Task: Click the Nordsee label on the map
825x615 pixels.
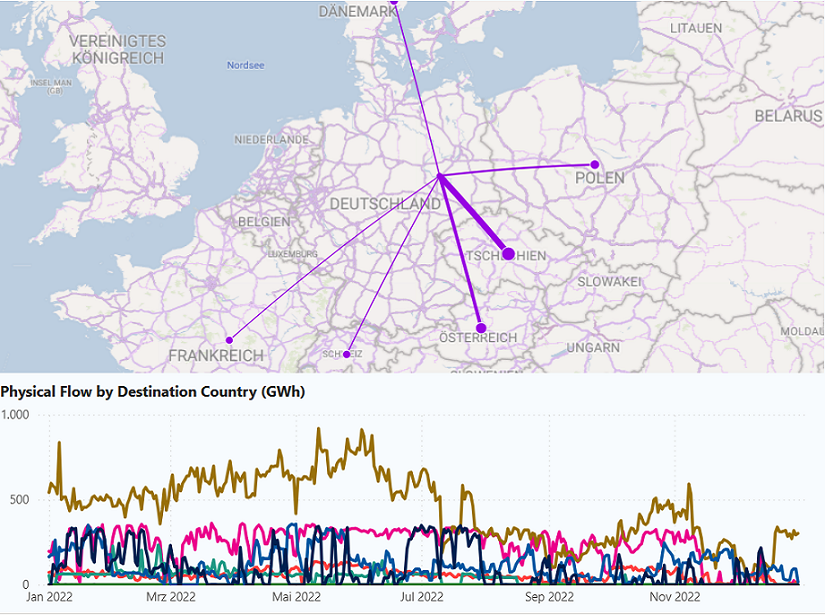Action: pyautogui.click(x=245, y=65)
